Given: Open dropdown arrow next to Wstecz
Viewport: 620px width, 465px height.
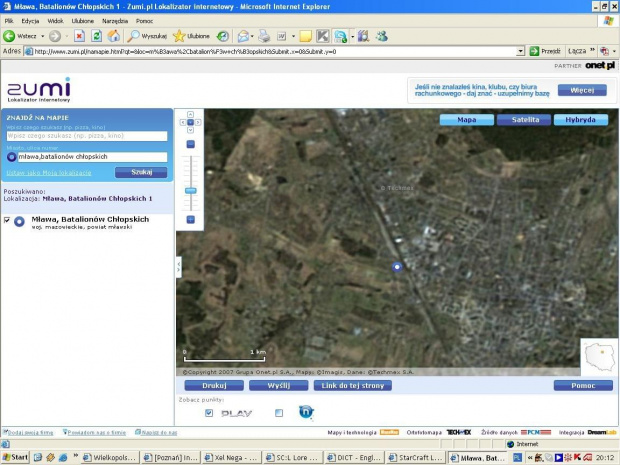Looking at the screenshot, I should click(43, 36).
